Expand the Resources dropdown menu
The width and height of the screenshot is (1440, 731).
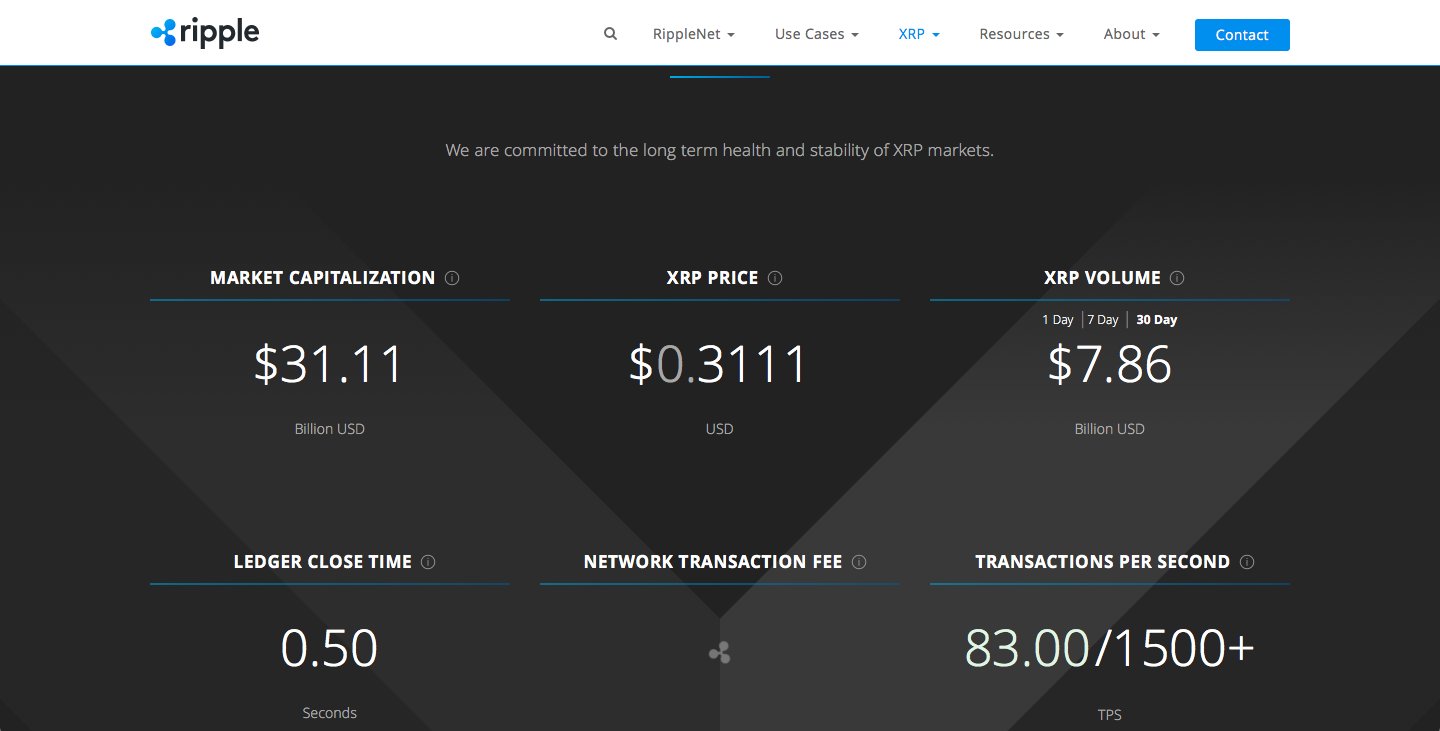tap(1021, 34)
